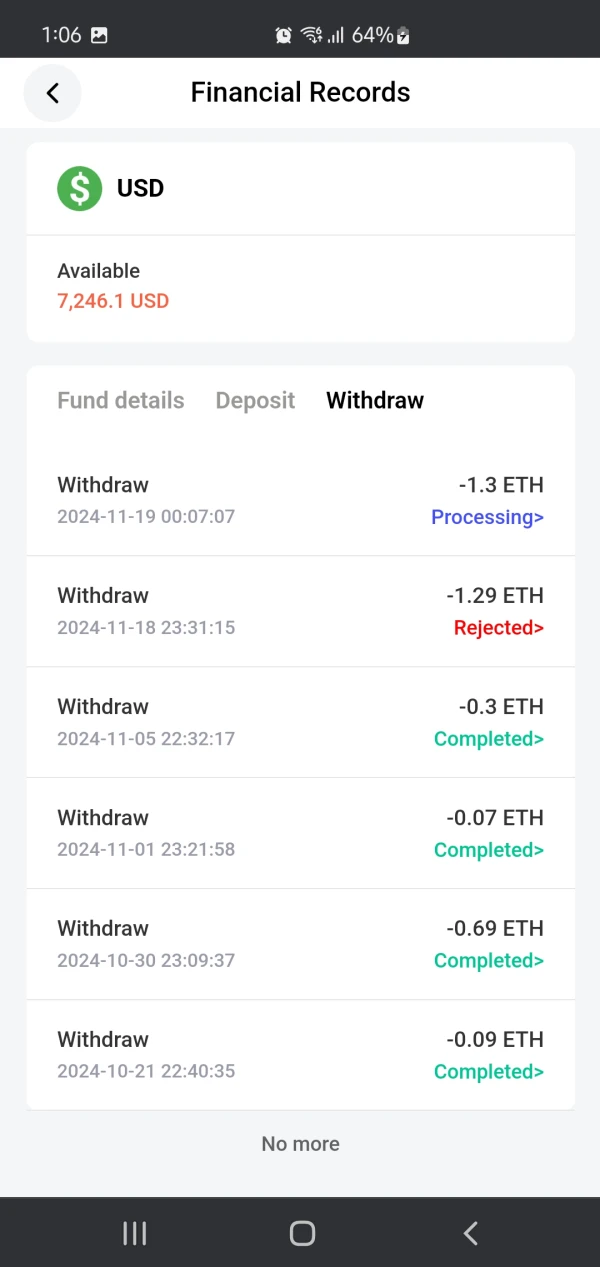Tap the back arrow in header

coord(53,93)
